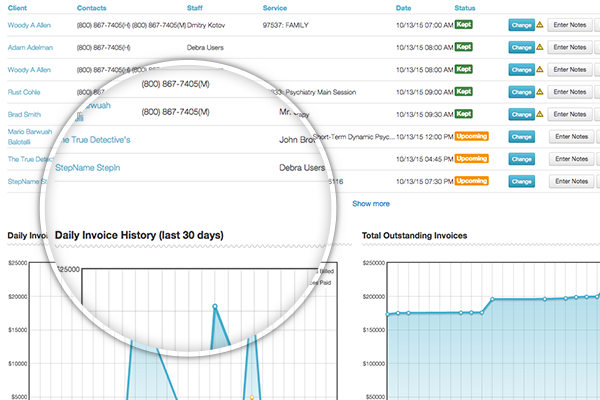Viewport: 600px width, 400px height.
Task: Select staff name Dmitry Kotov
Action: tap(206, 25)
